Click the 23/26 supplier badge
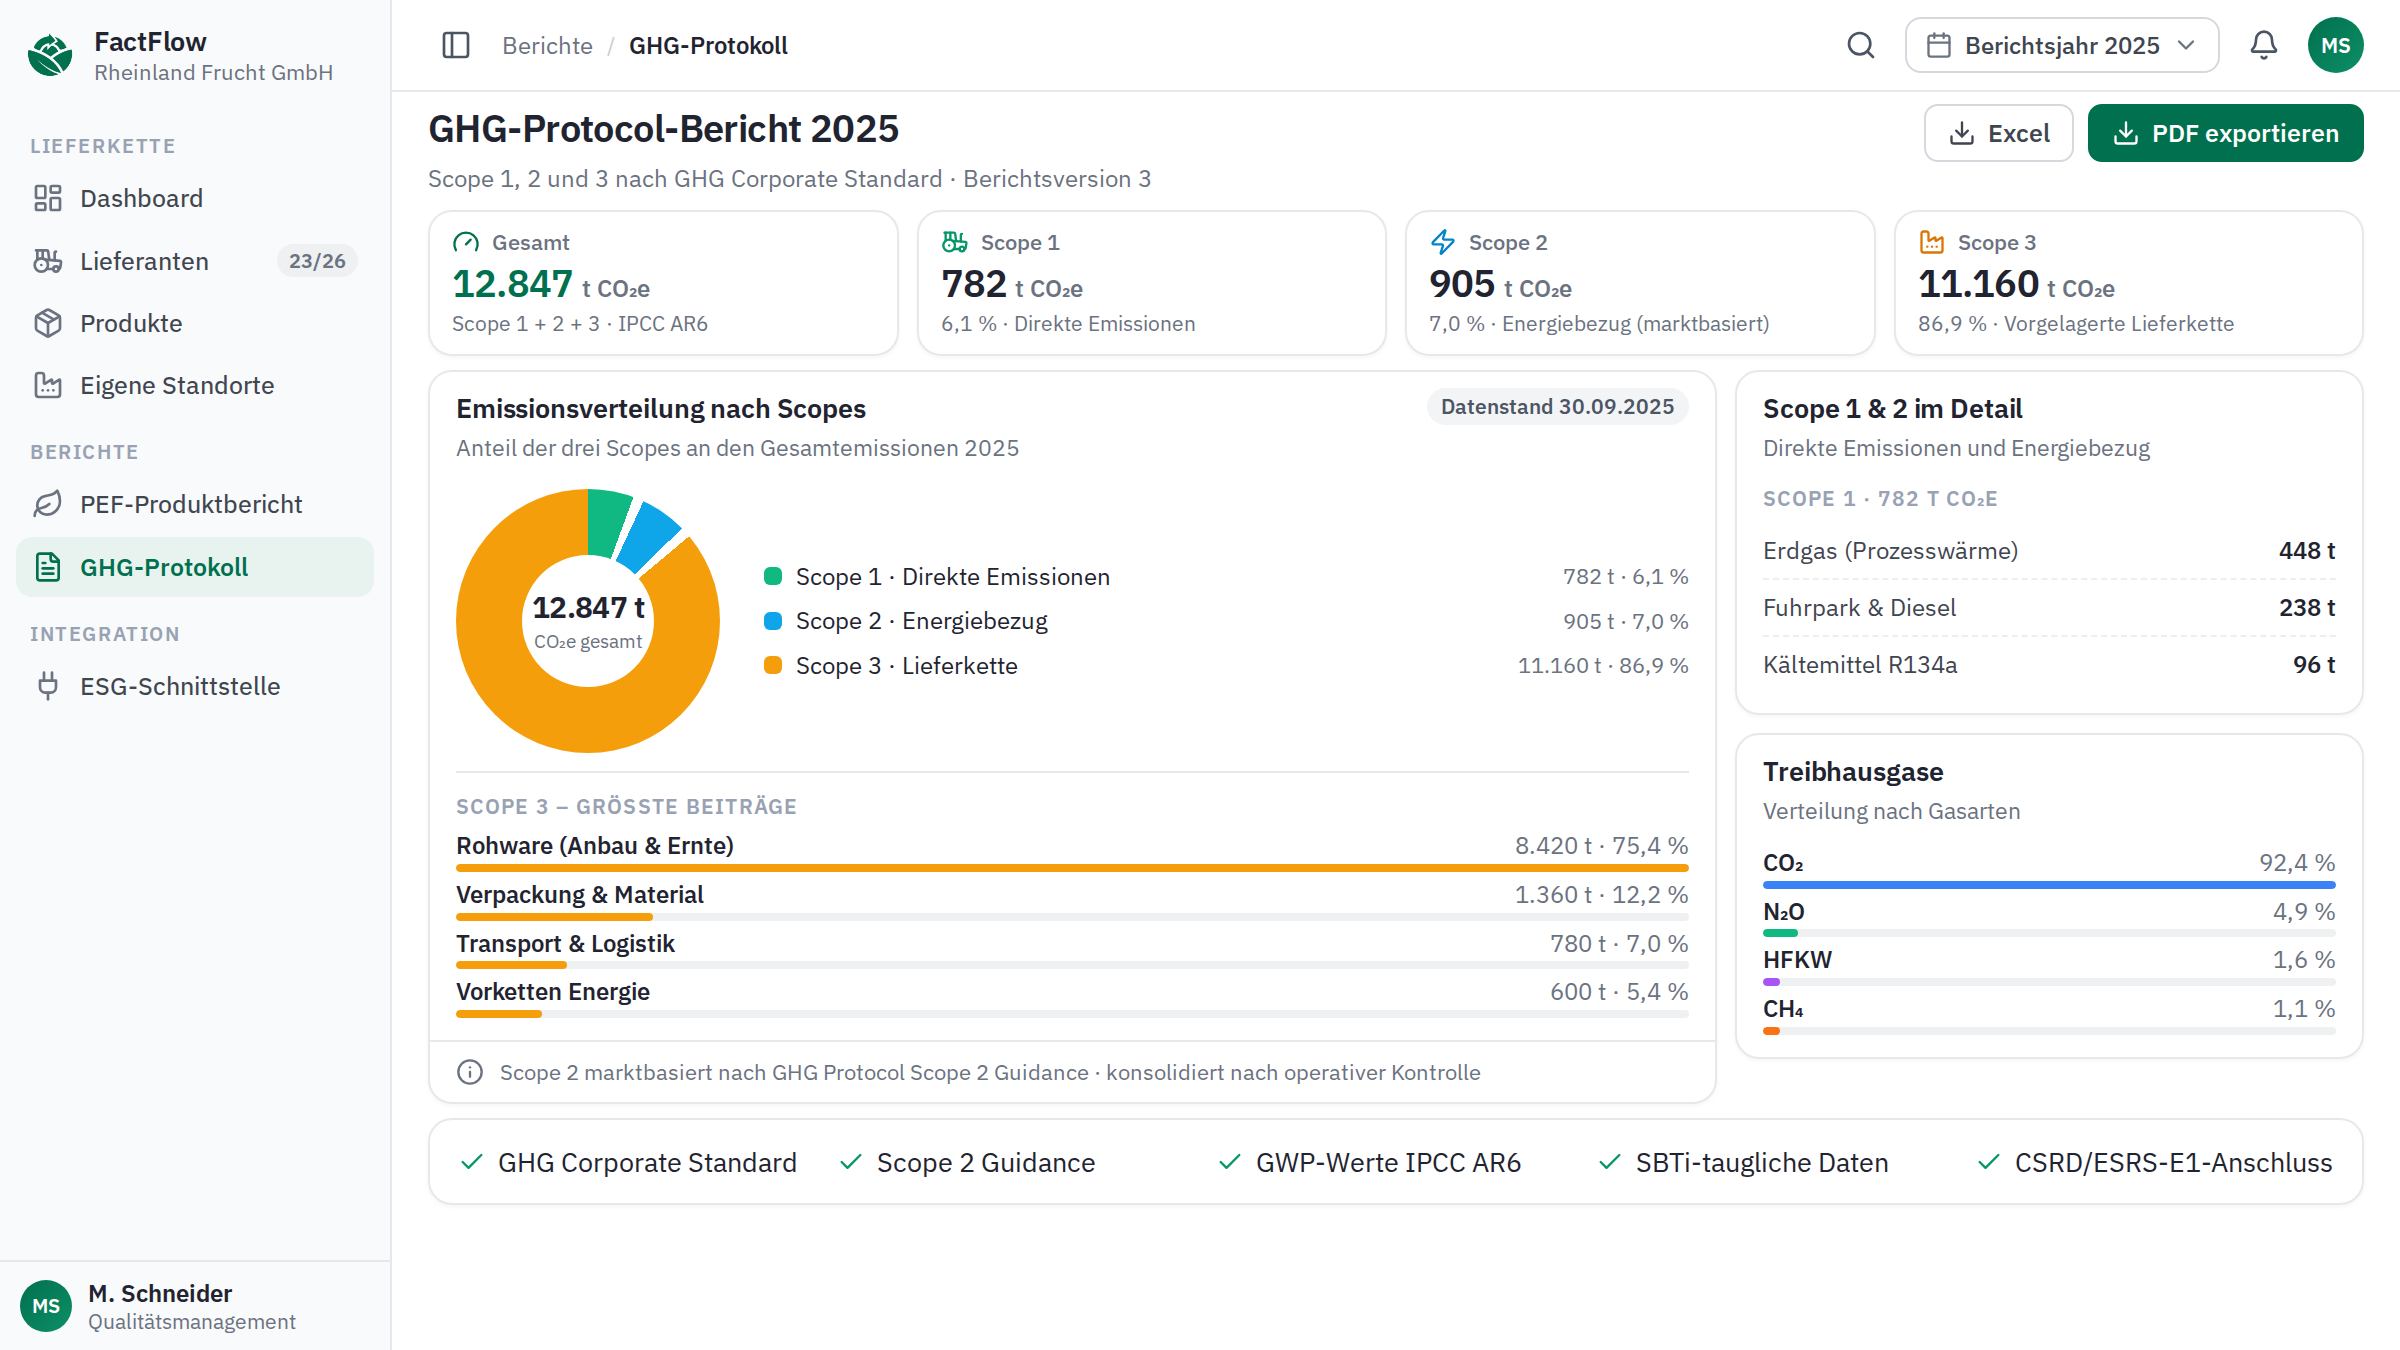The height and width of the screenshot is (1350, 2400). point(317,261)
